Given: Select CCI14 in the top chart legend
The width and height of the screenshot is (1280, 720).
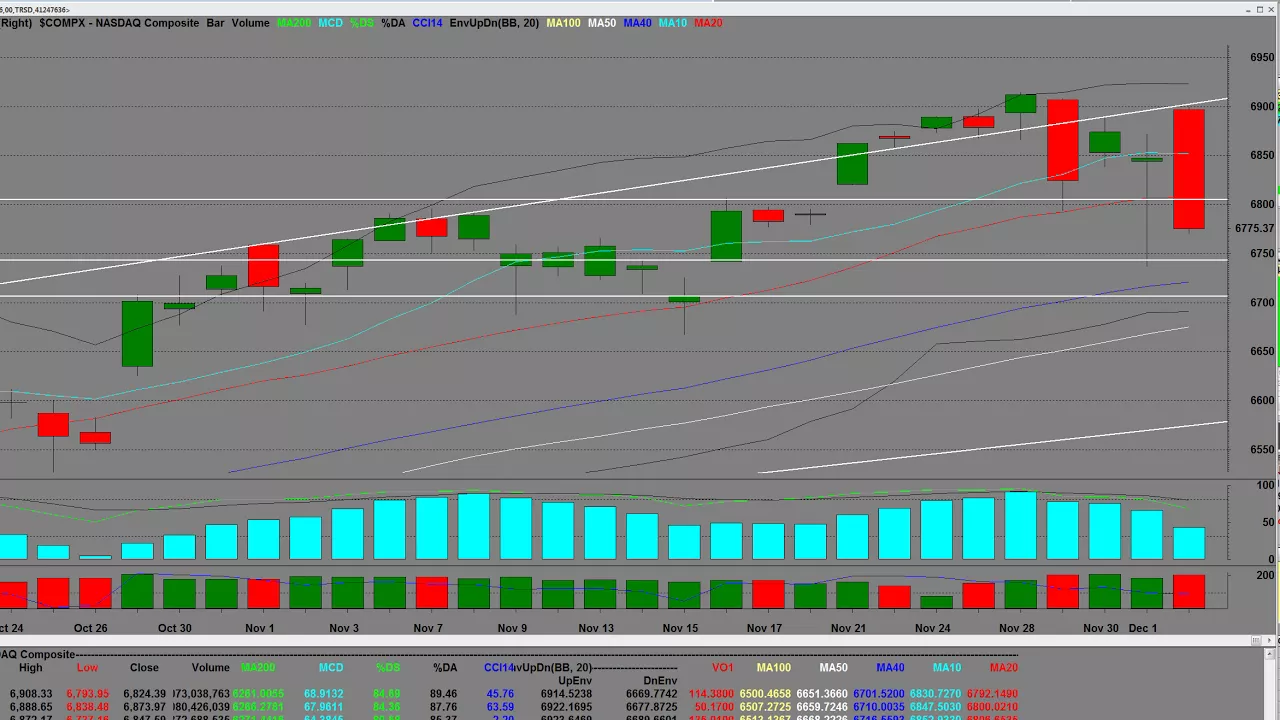Looking at the screenshot, I should pos(427,23).
